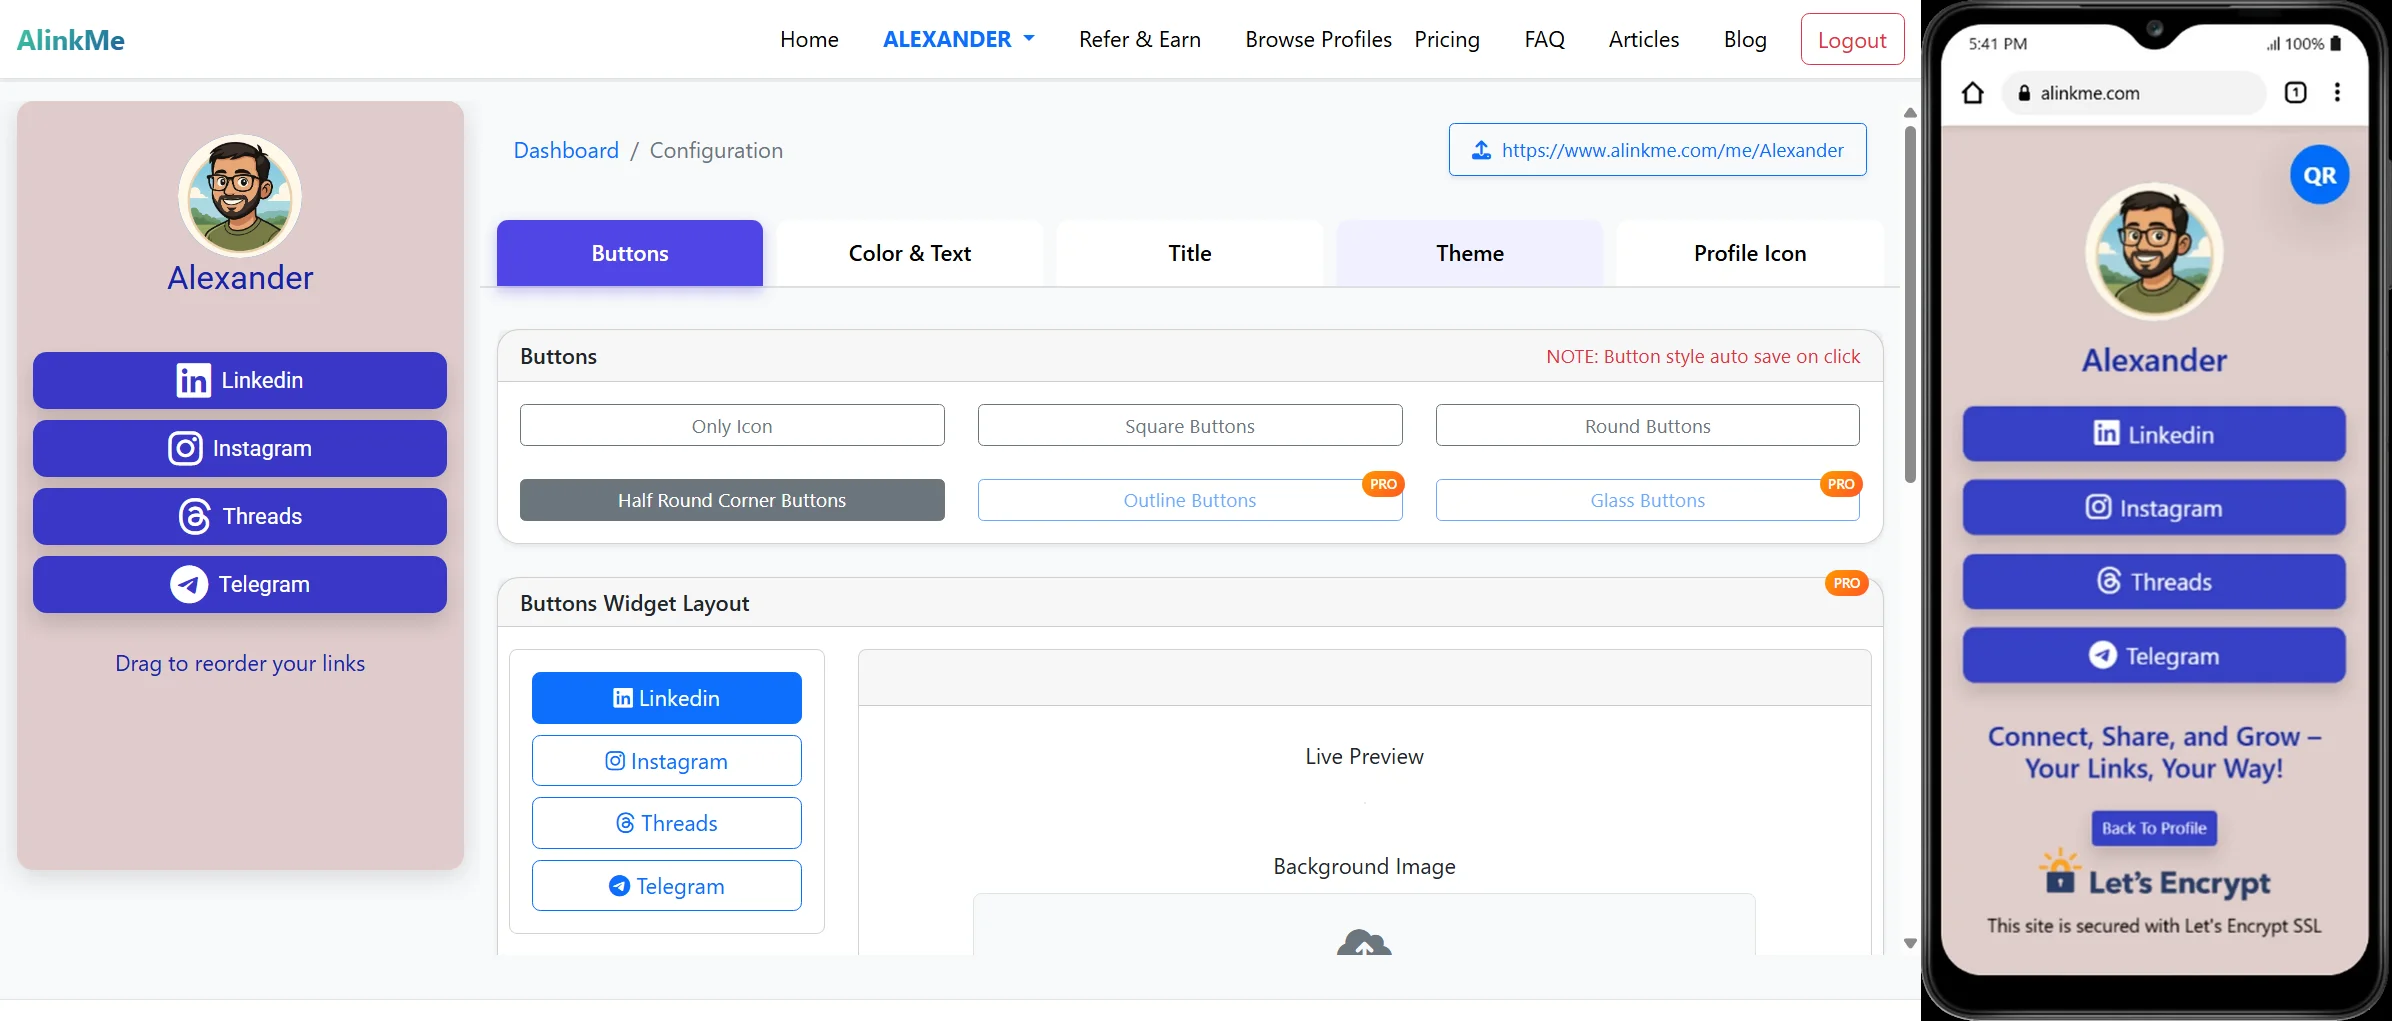
Task: Click the AlinkMe logo
Action: point(70,39)
